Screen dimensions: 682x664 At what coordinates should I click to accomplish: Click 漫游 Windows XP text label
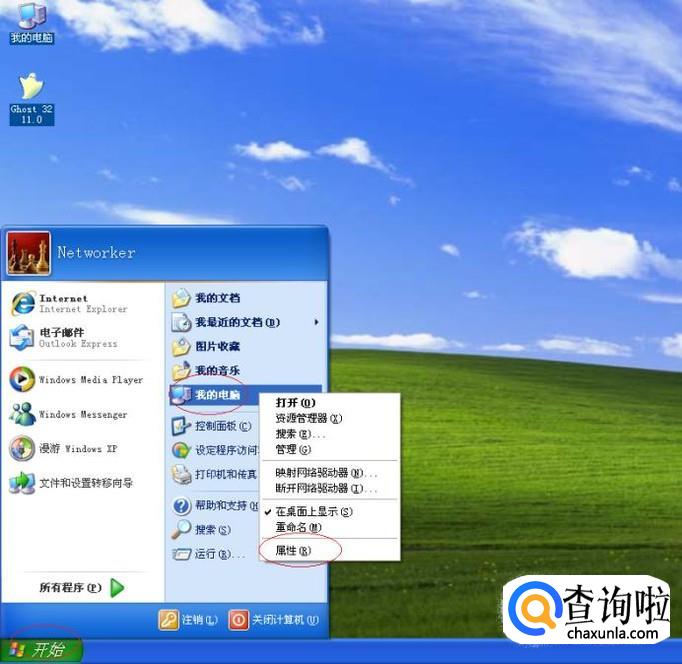click(78, 449)
